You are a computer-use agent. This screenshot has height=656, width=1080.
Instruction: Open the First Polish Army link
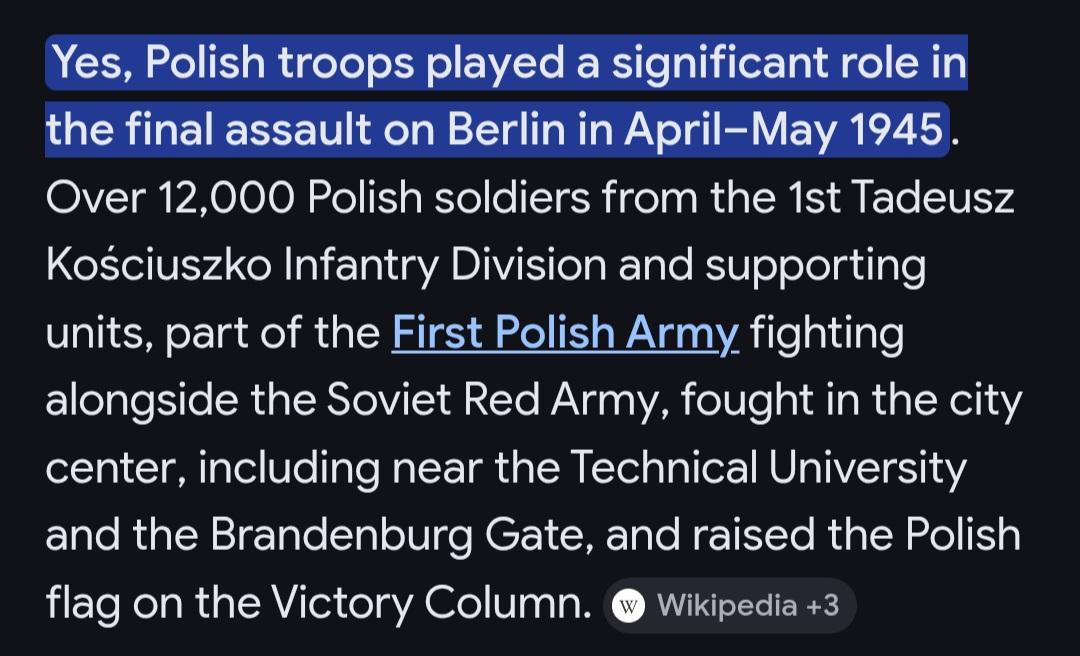pos(565,333)
